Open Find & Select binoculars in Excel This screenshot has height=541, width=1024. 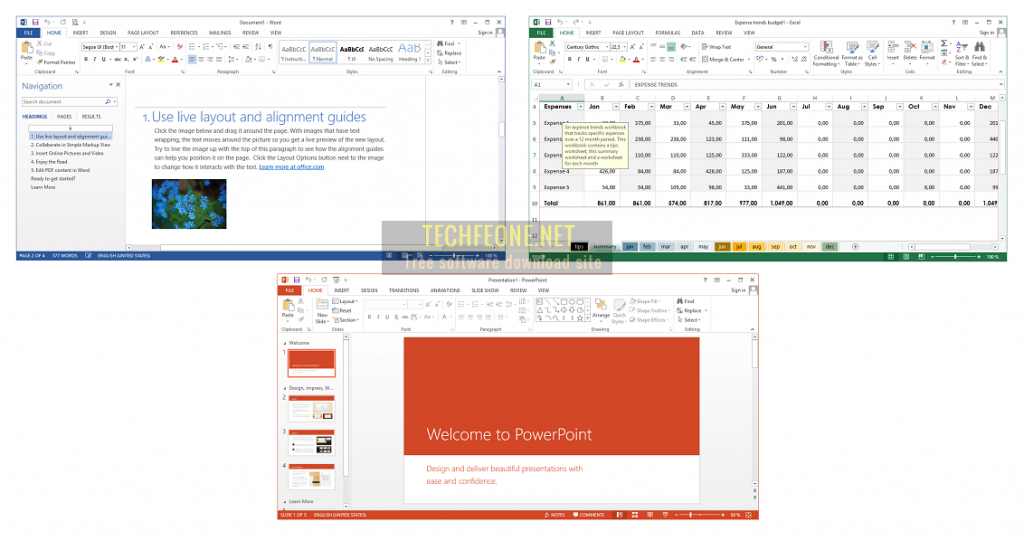click(x=979, y=54)
